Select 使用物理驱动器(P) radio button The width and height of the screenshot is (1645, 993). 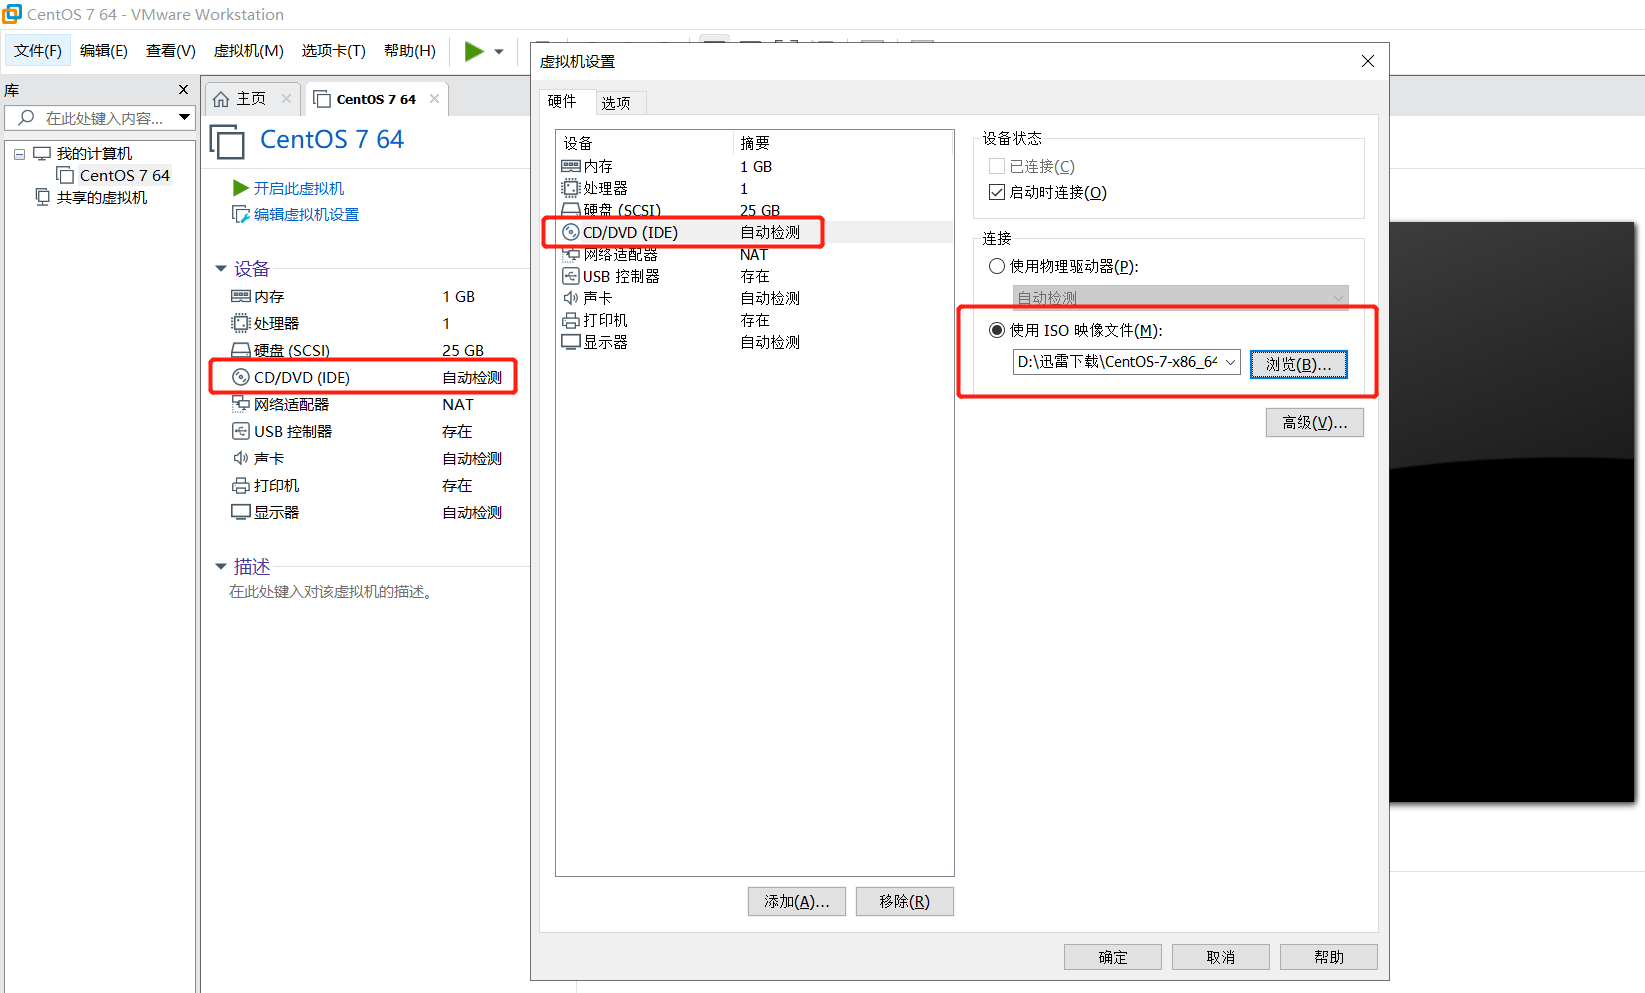click(997, 266)
